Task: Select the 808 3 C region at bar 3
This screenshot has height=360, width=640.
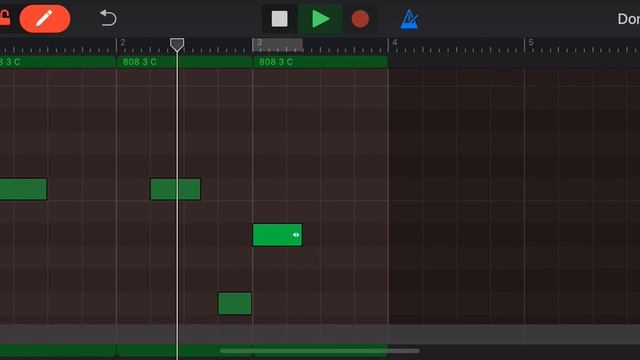Action: pos(320,62)
